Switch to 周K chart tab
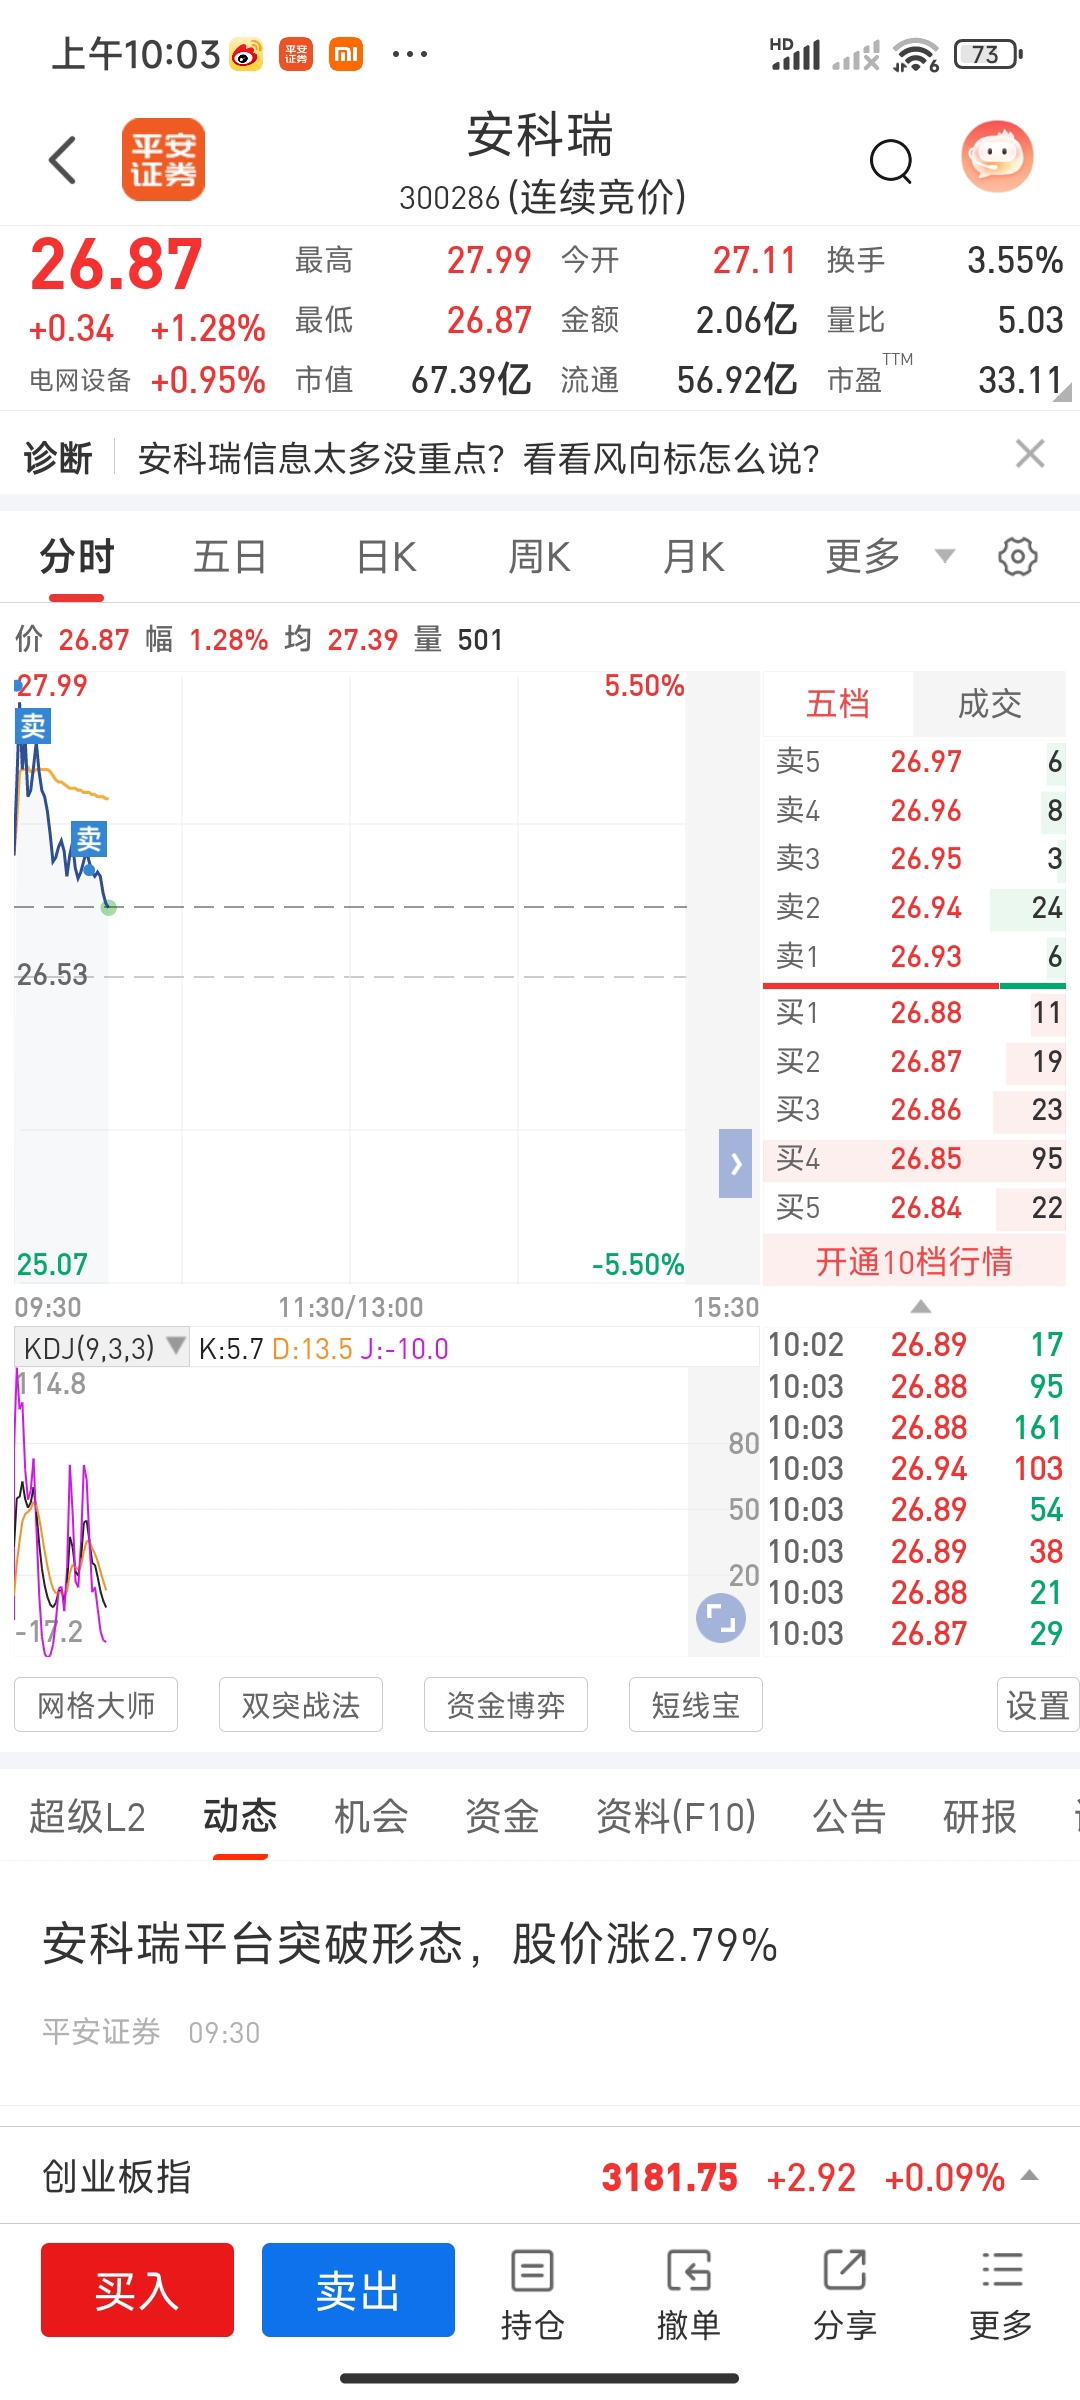Screen dimensions: 1080x2400 click(539, 557)
